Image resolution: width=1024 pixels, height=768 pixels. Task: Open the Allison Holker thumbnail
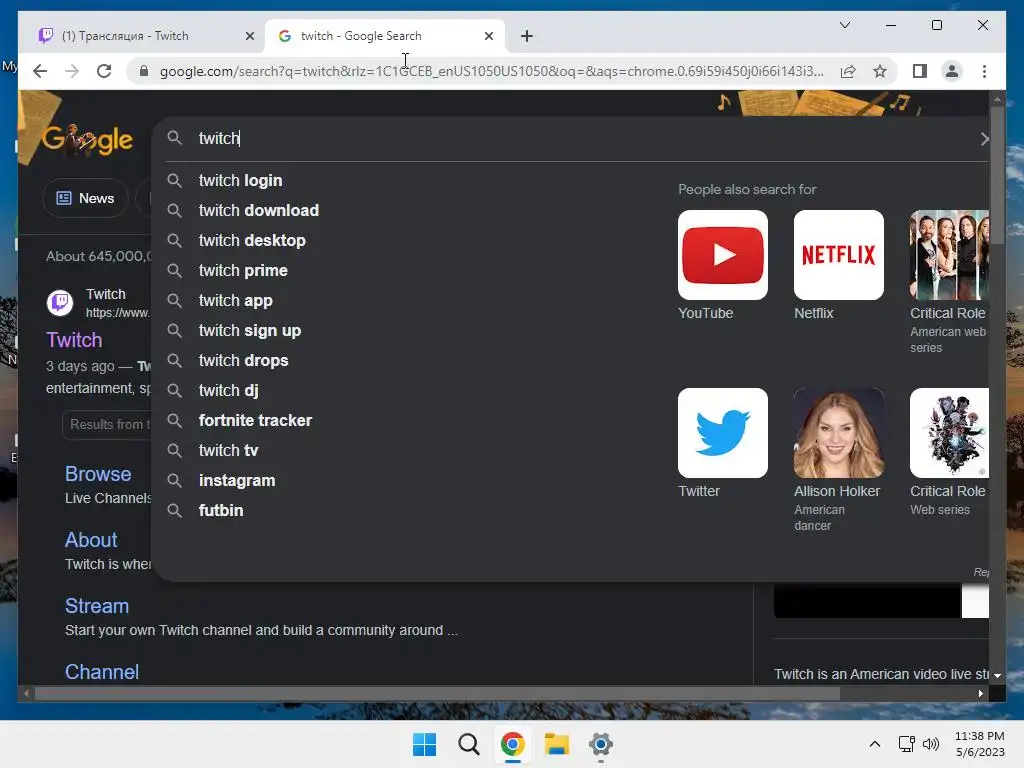tap(839, 433)
